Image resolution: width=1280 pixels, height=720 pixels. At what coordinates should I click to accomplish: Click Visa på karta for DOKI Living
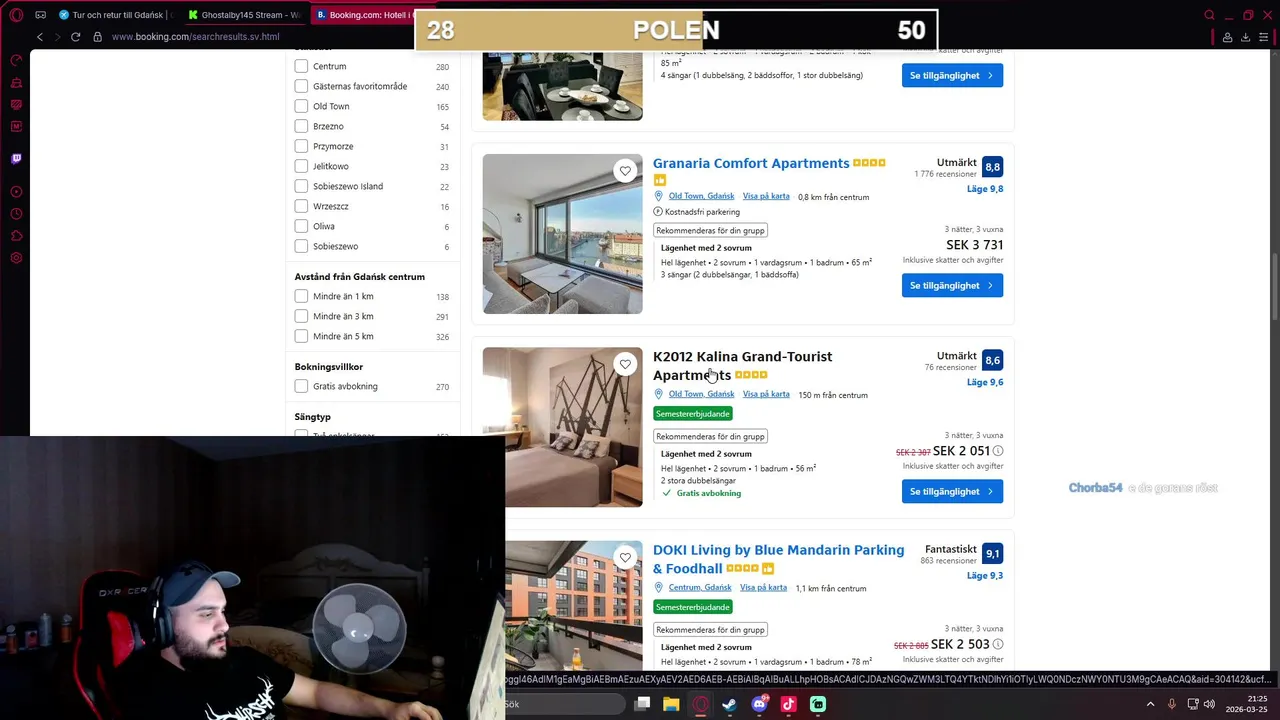[763, 587]
